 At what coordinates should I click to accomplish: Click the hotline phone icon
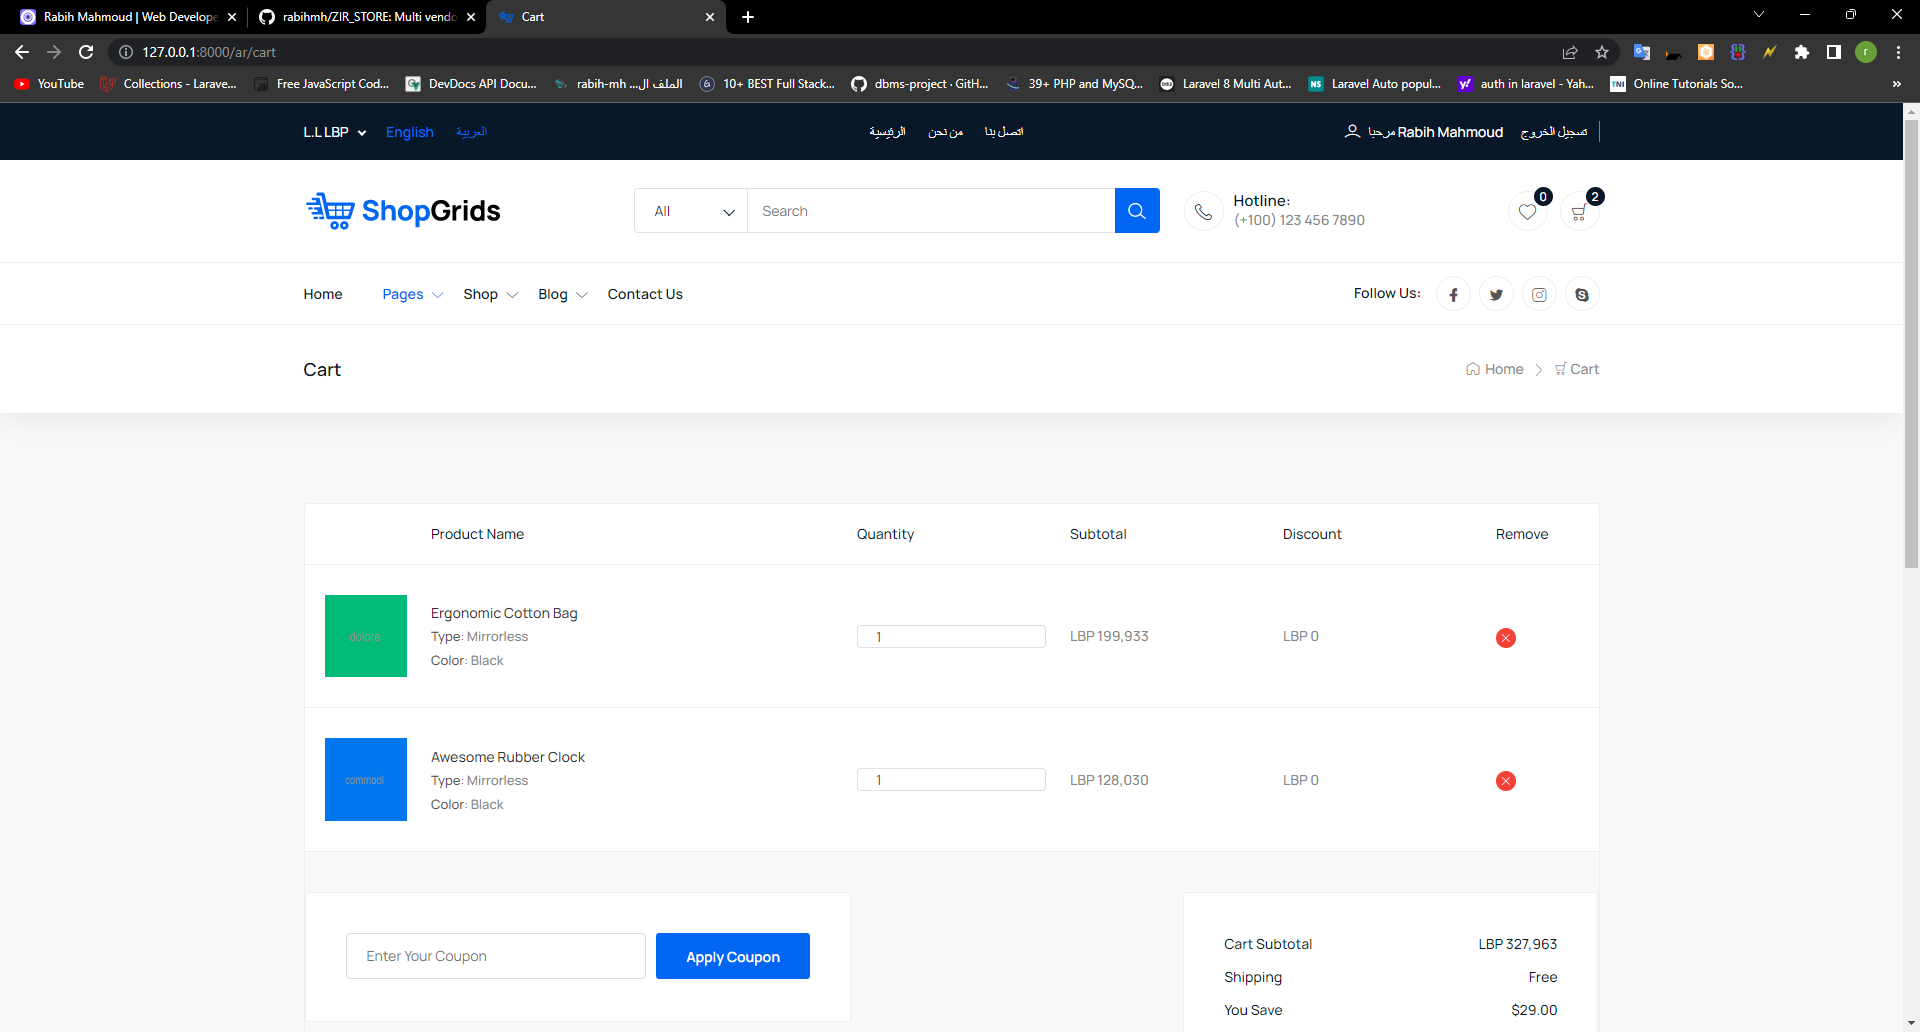click(1204, 212)
